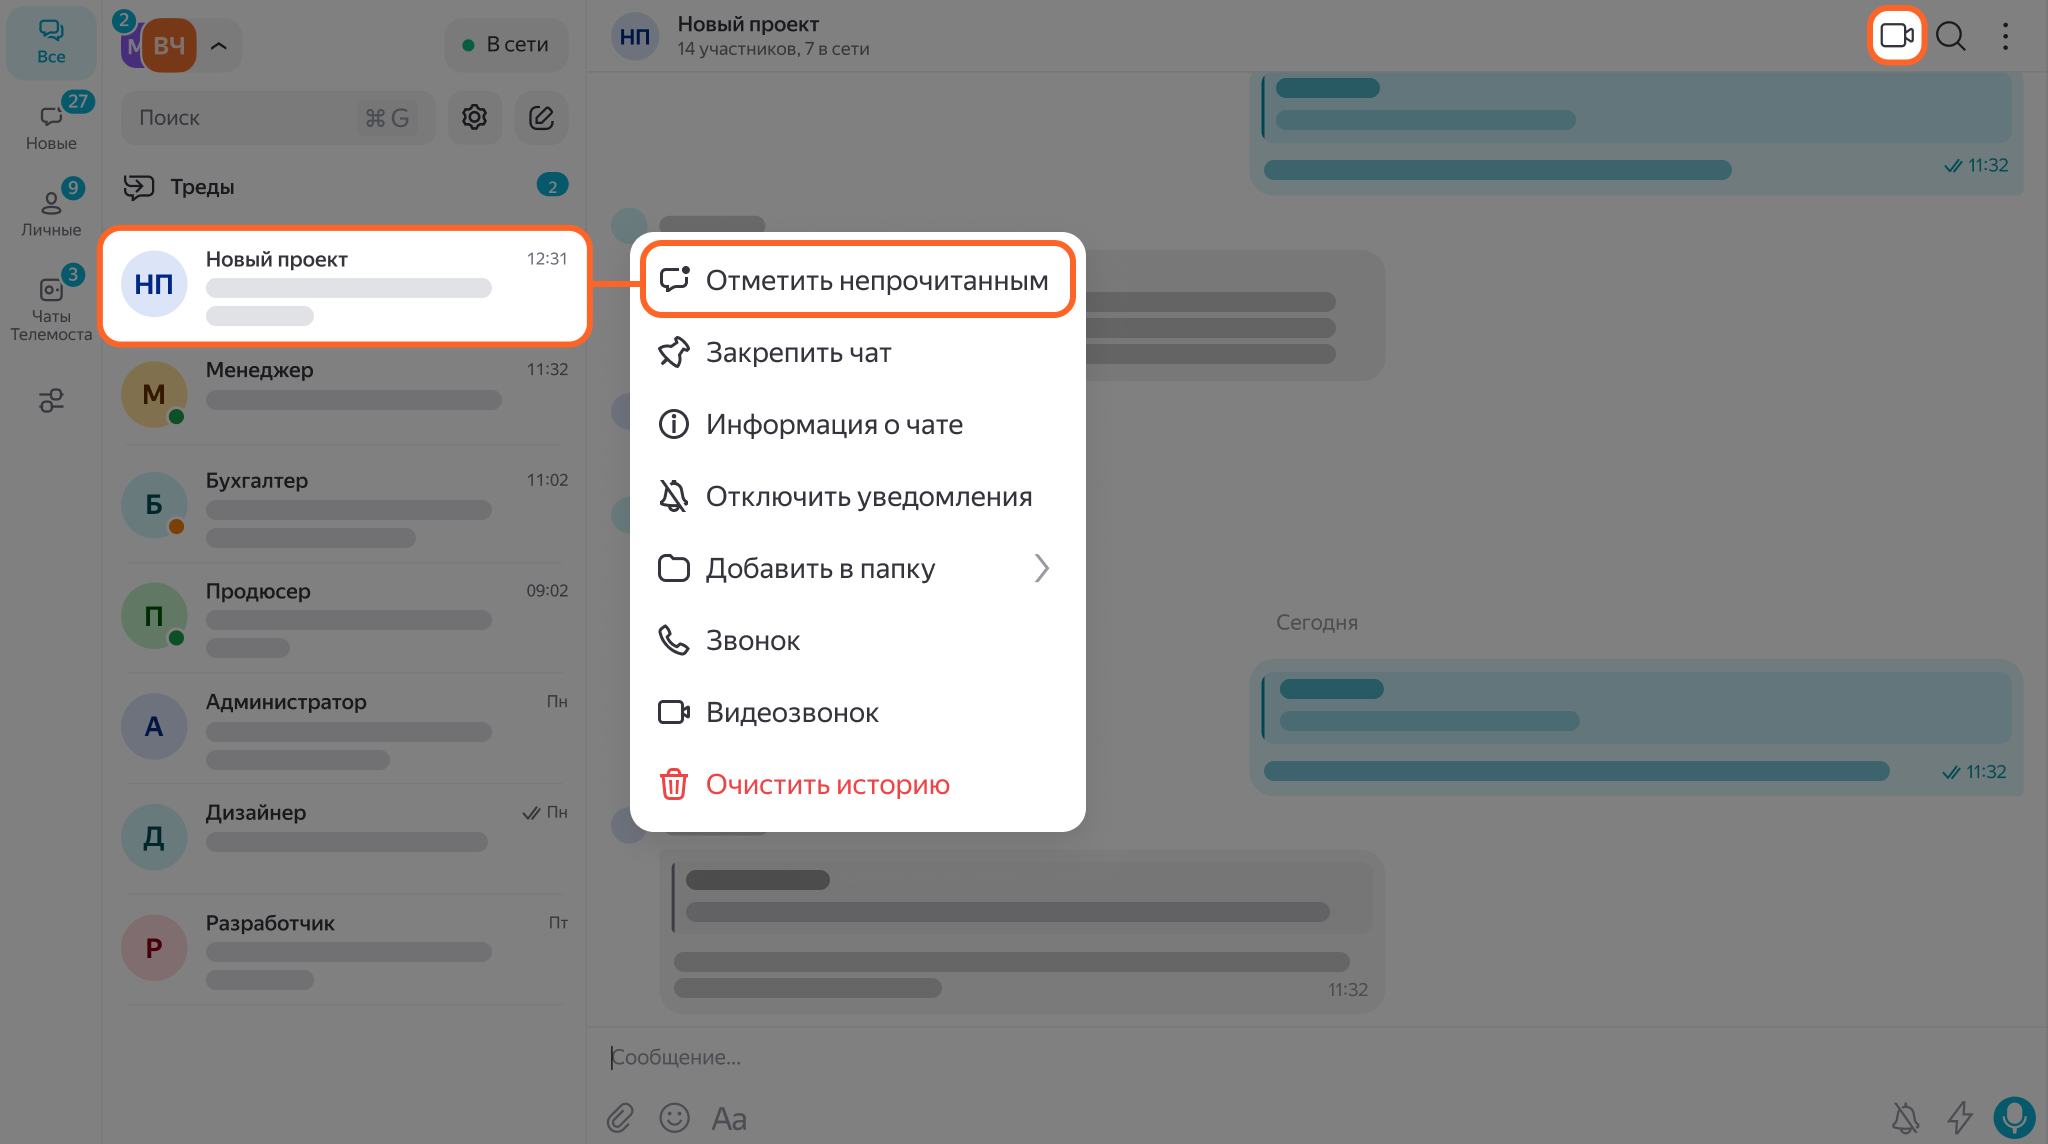Screen dimensions: 2048x1144
Task: Open messenger settings gear icon
Action: pyautogui.click(x=474, y=118)
